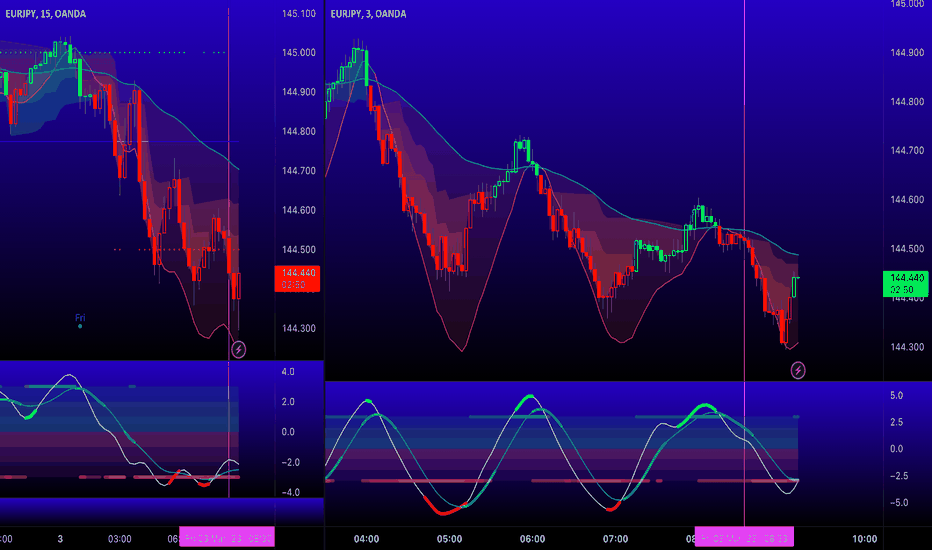Click 144.500 on the right chart price axis
Viewport: 932px width, 550px height.
[907, 249]
